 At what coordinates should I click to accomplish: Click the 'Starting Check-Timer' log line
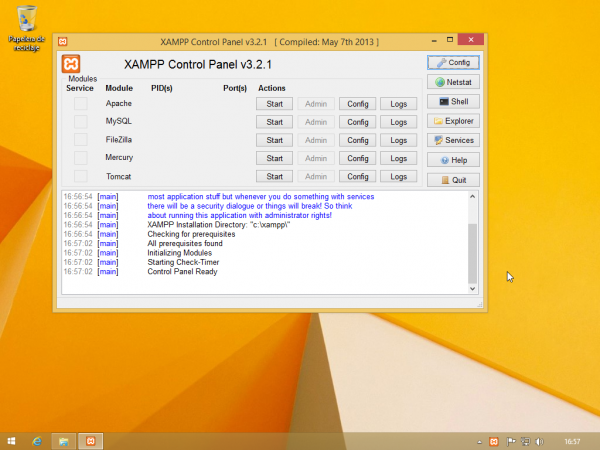[183, 262]
